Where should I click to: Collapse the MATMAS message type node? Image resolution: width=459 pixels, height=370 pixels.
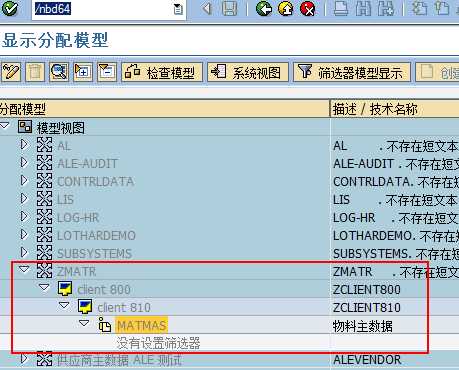tap(84, 323)
